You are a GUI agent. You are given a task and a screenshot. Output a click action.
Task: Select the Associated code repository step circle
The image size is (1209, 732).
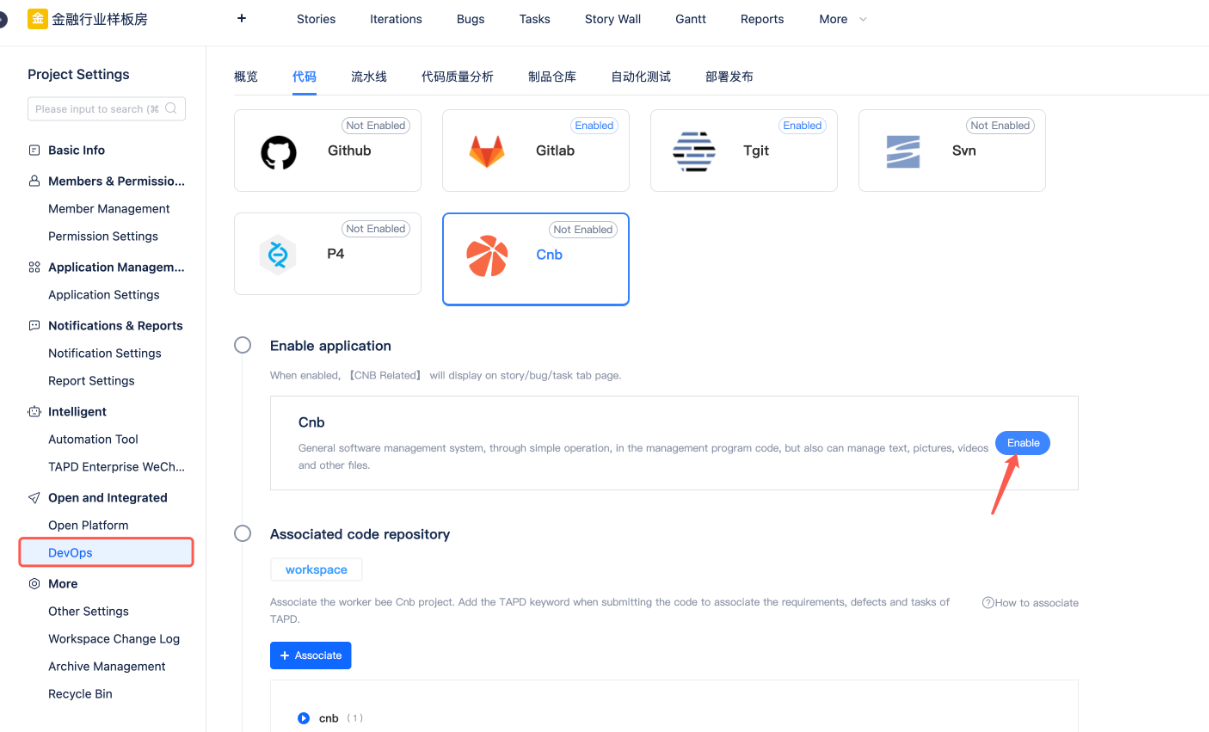pos(243,534)
